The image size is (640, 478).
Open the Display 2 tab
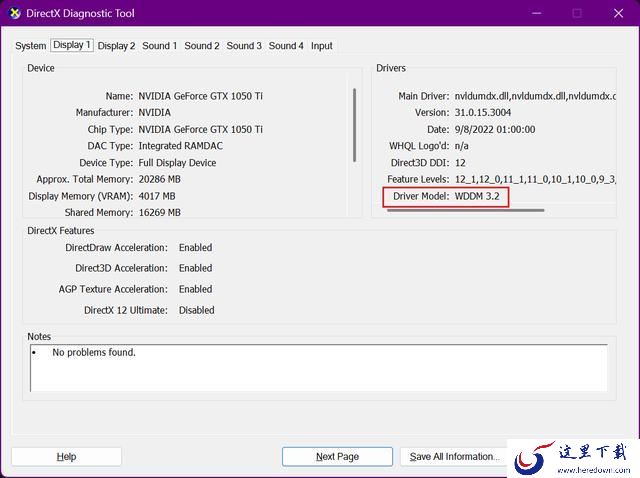click(x=116, y=46)
